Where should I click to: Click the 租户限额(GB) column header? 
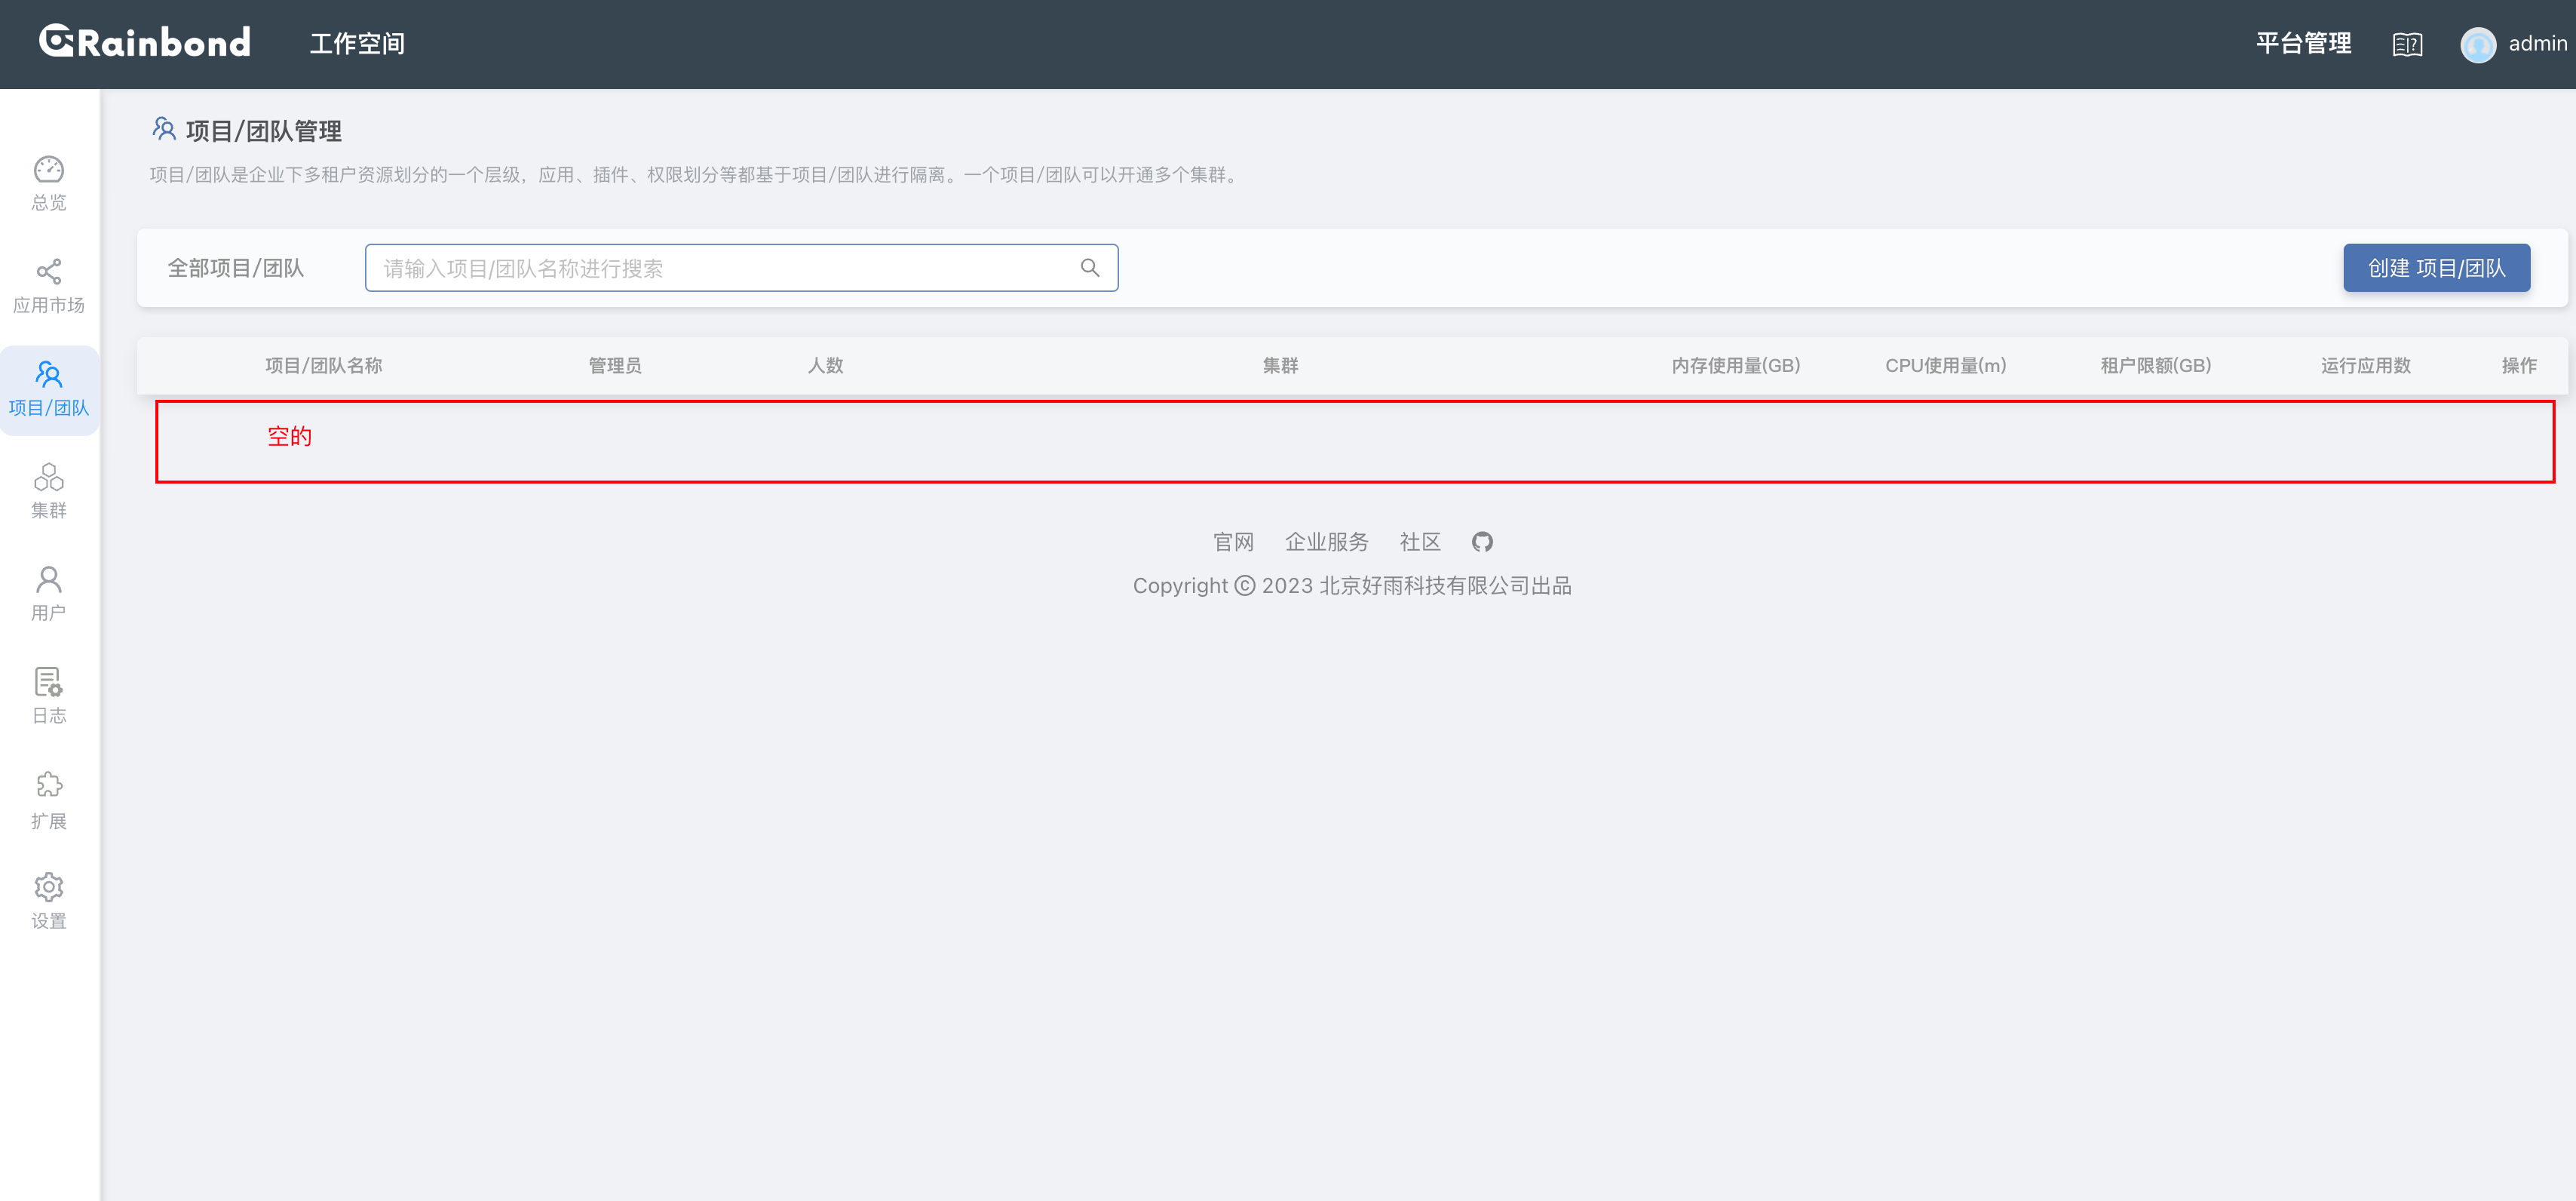coord(2155,366)
